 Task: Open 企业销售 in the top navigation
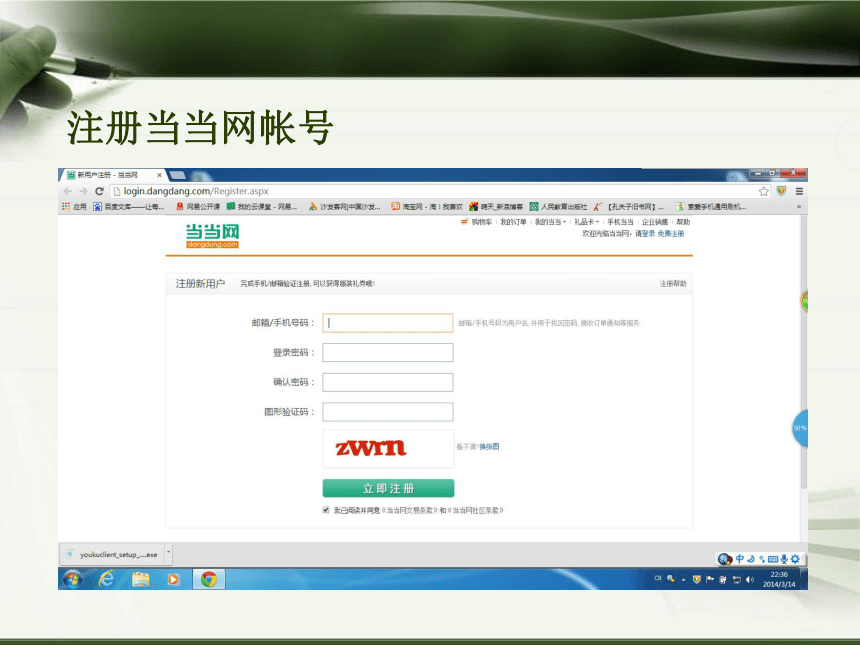(655, 222)
